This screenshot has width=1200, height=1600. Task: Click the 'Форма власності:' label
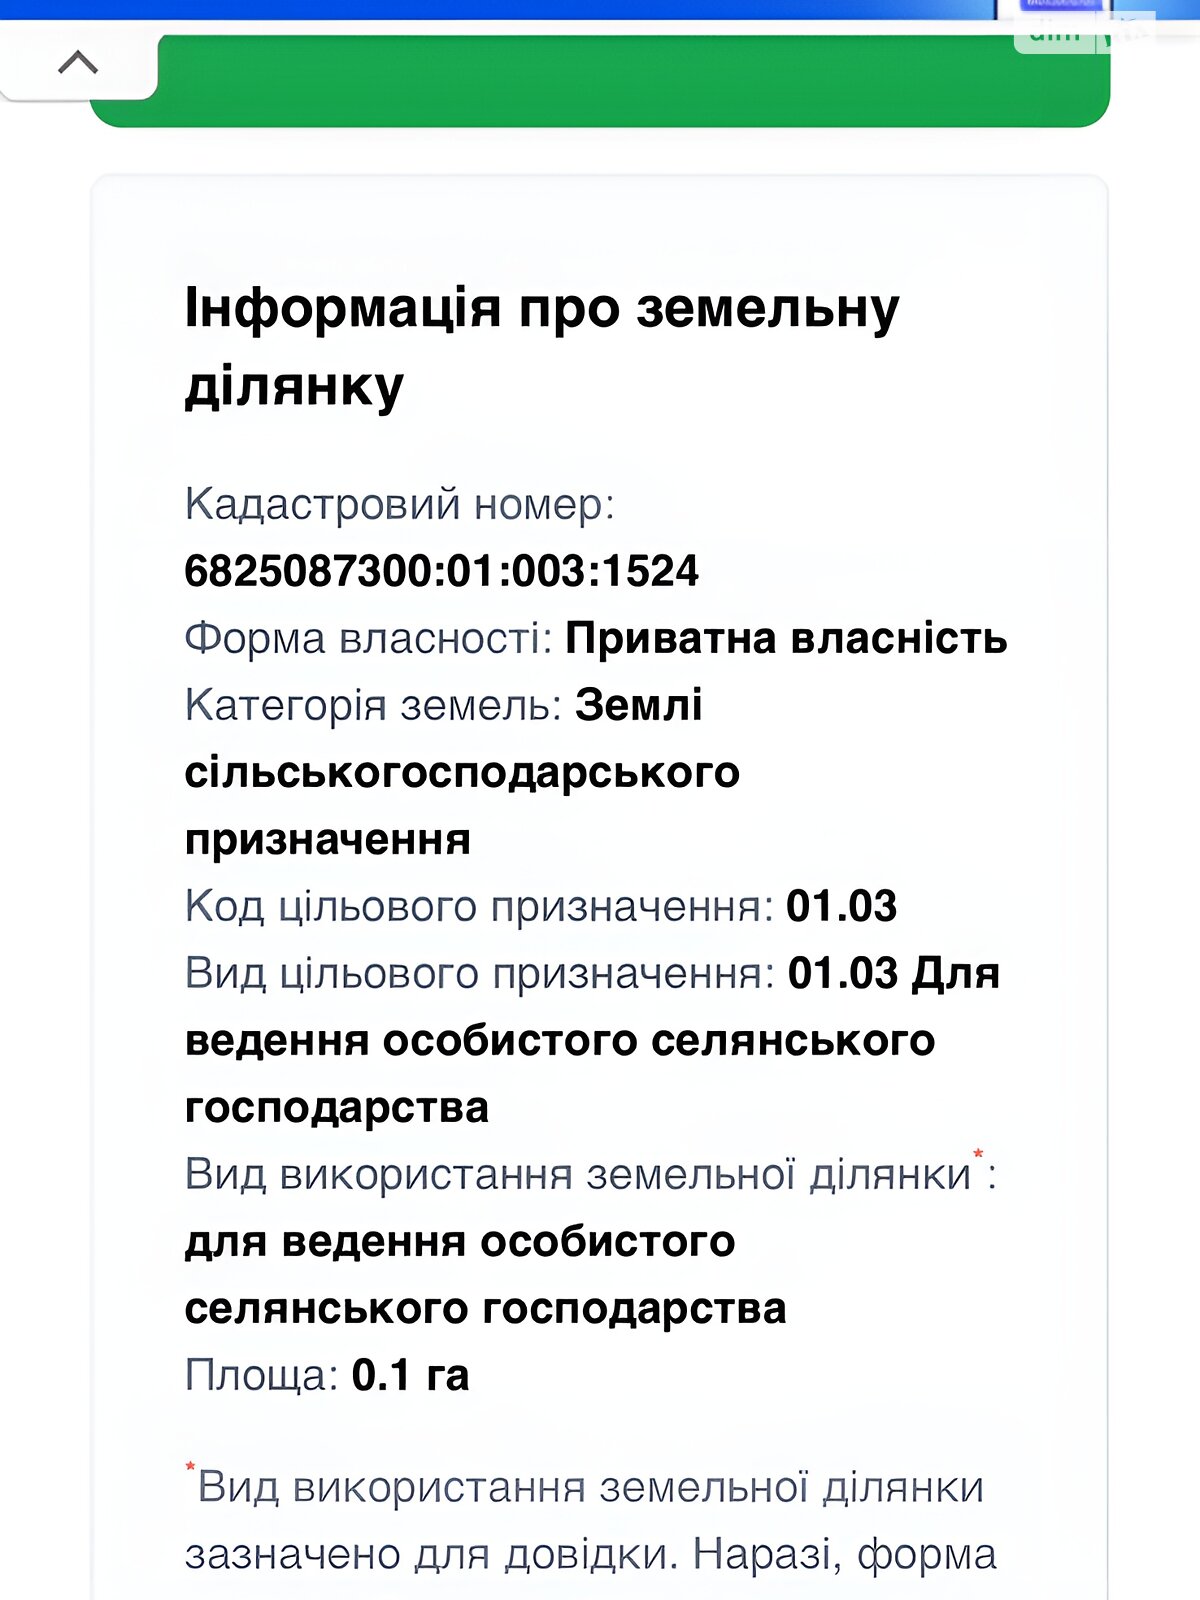[368, 638]
